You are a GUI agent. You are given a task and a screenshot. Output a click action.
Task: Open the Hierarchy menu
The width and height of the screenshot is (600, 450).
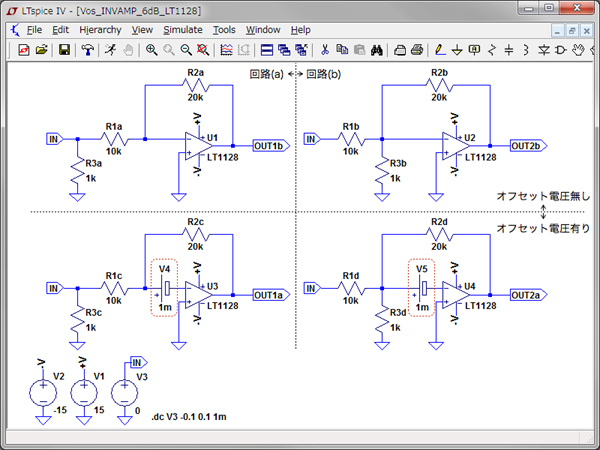click(x=99, y=30)
